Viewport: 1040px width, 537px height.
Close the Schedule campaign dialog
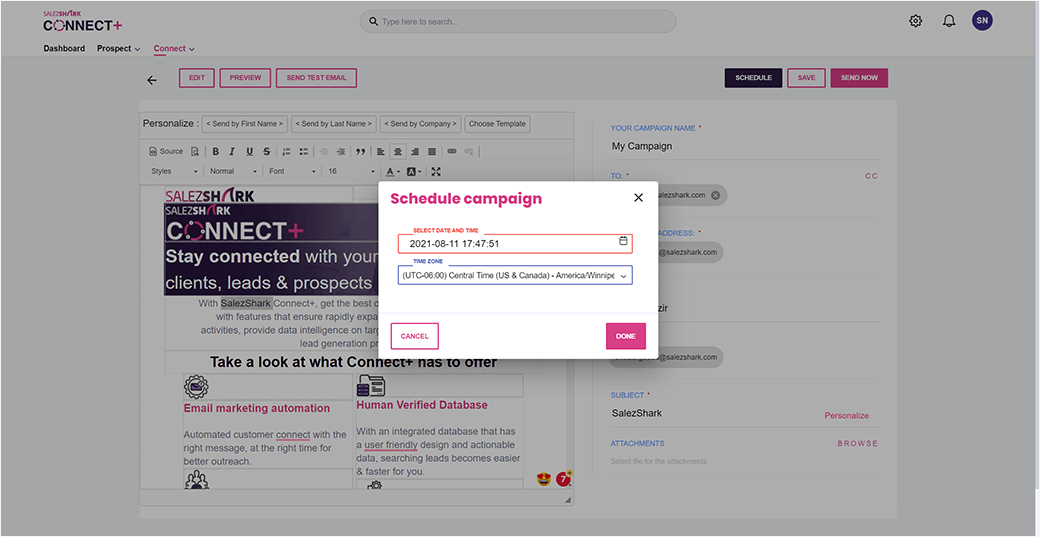[638, 198]
